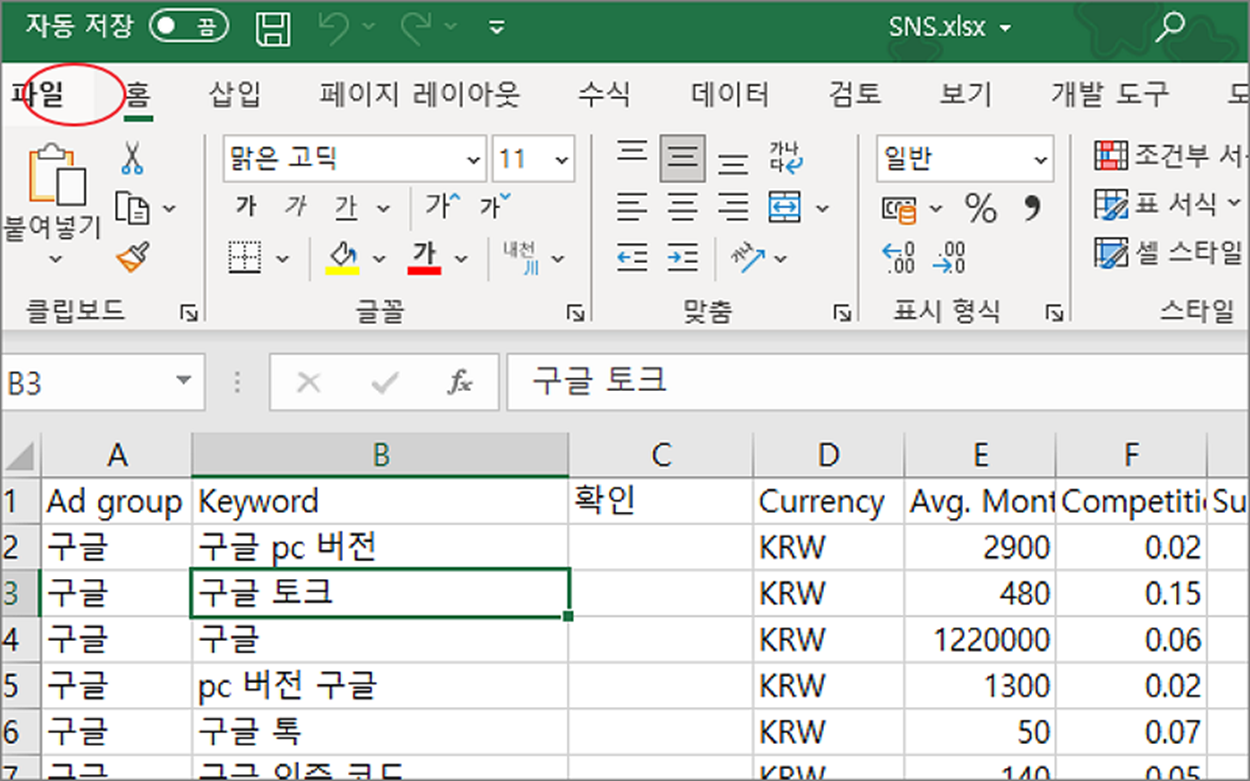Click Center align icon
1250x781 pixels.
tap(683, 208)
